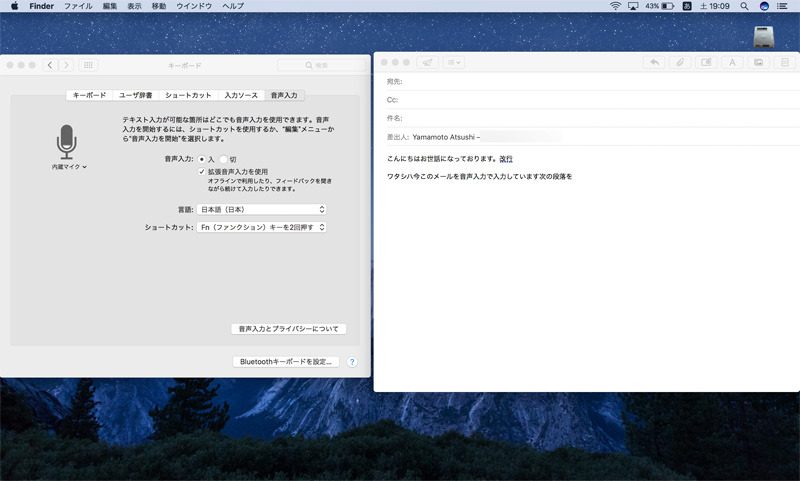Open the ショートカット dropdown
This screenshot has height=481, width=800.
pyautogui.click(x=262, y=227)
